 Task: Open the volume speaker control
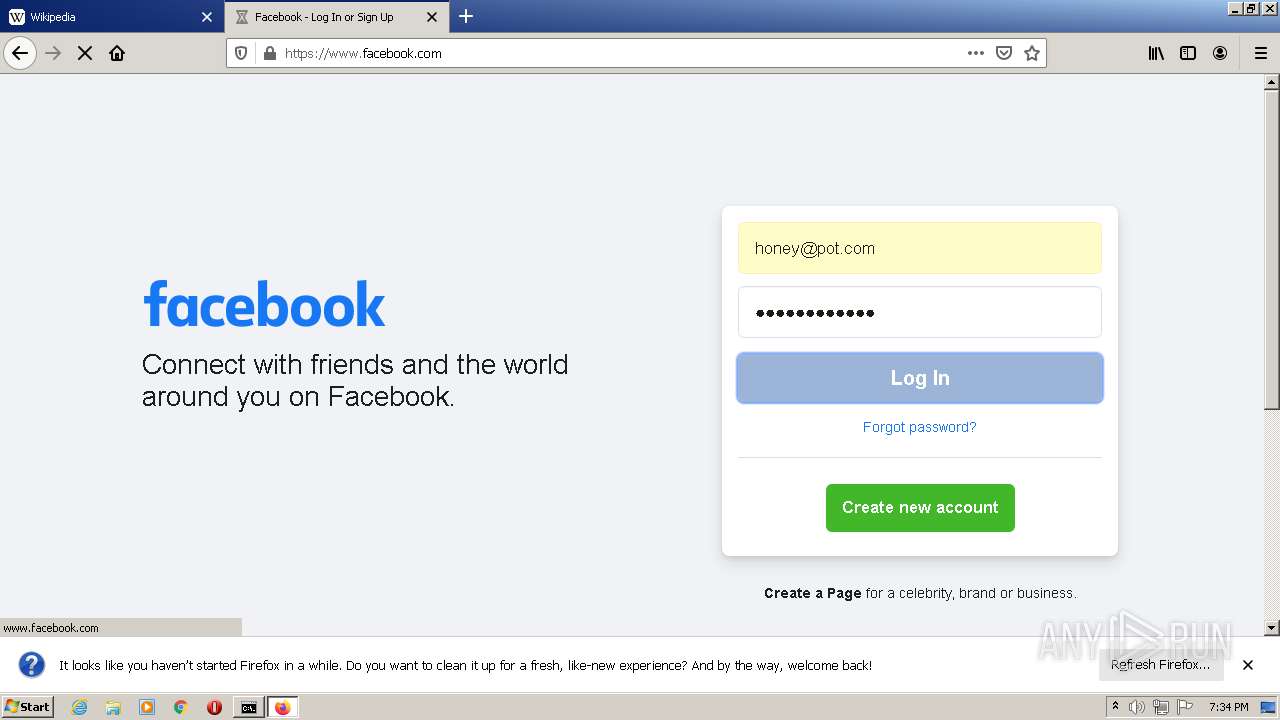pyautogui.click(x=1137, y=707)
